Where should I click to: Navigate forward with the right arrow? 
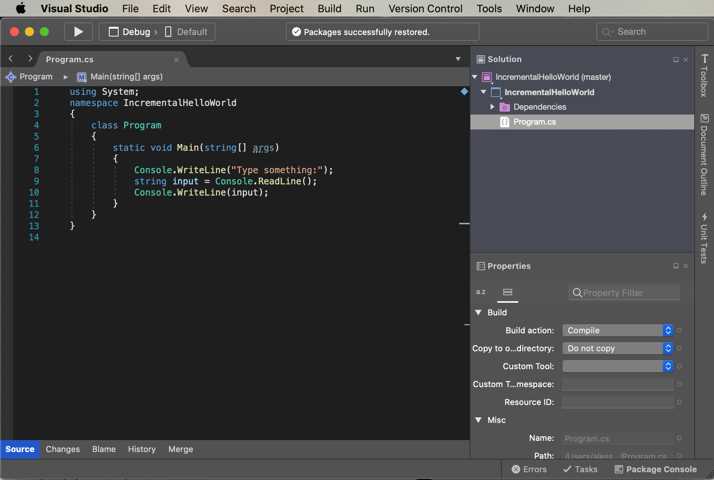point(30,59)
